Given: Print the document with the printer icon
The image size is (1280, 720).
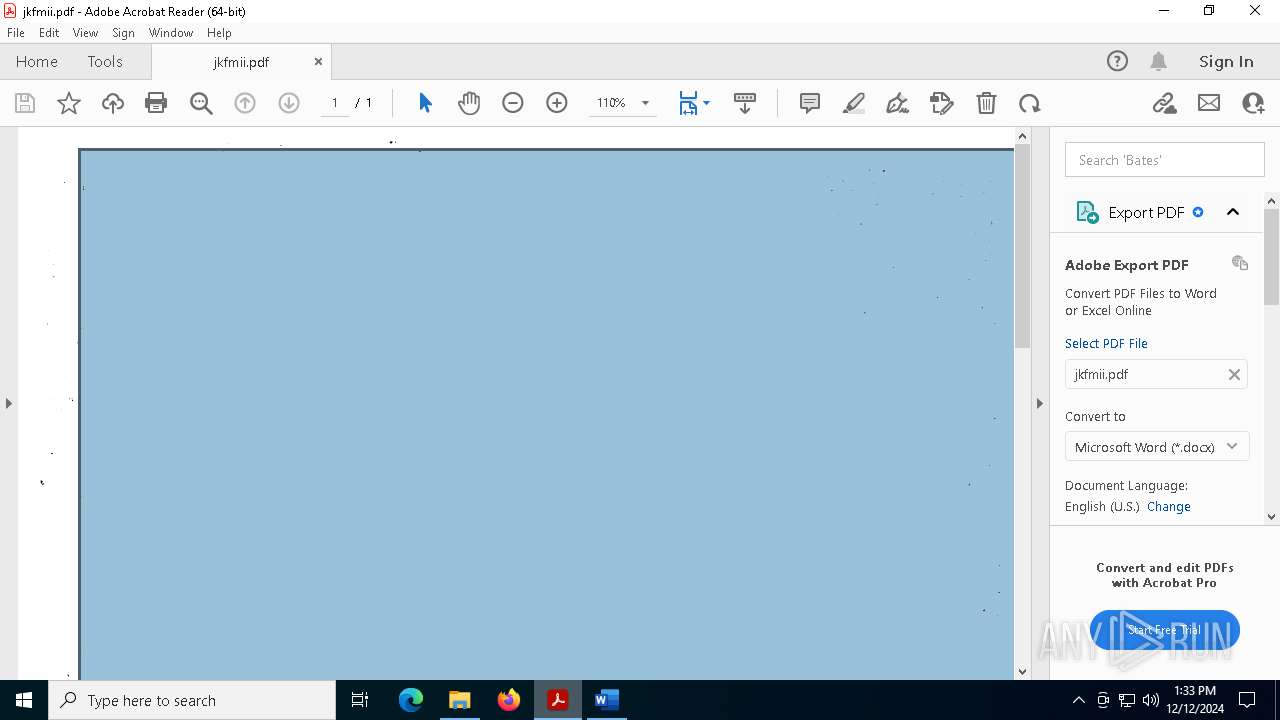Looking at the screenshot, I should click(x=156, y=103).
